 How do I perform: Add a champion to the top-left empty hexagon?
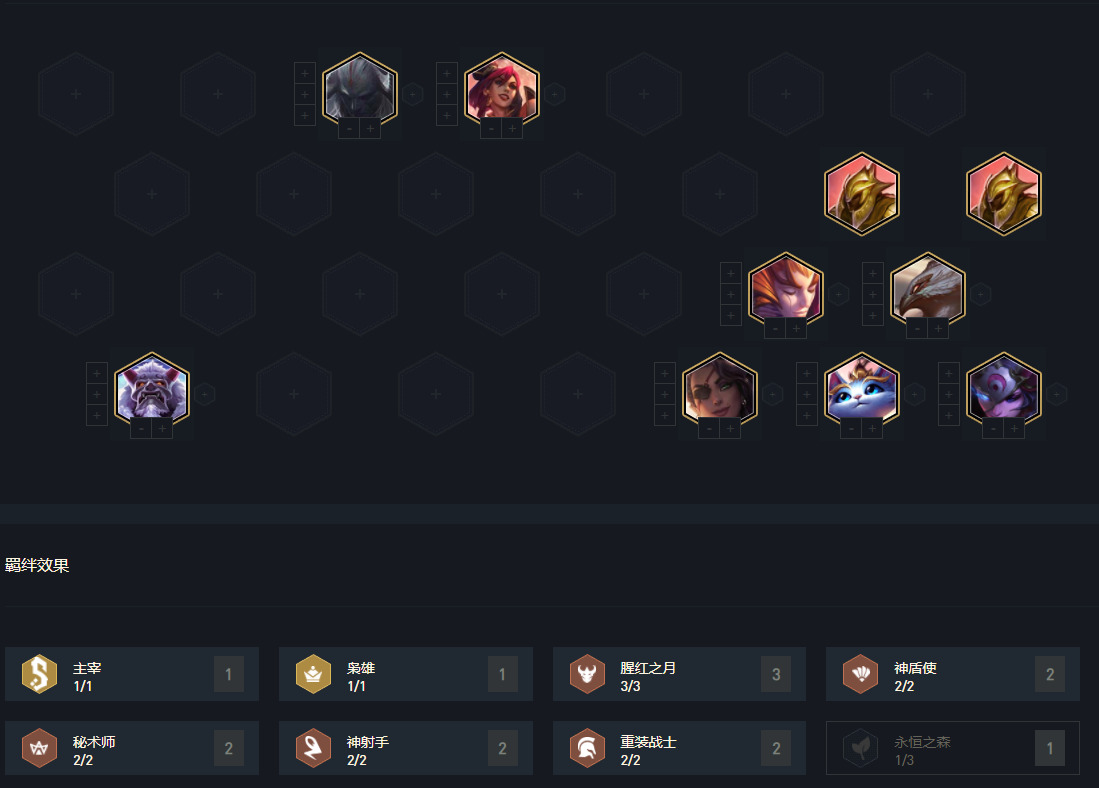(76, 94)
